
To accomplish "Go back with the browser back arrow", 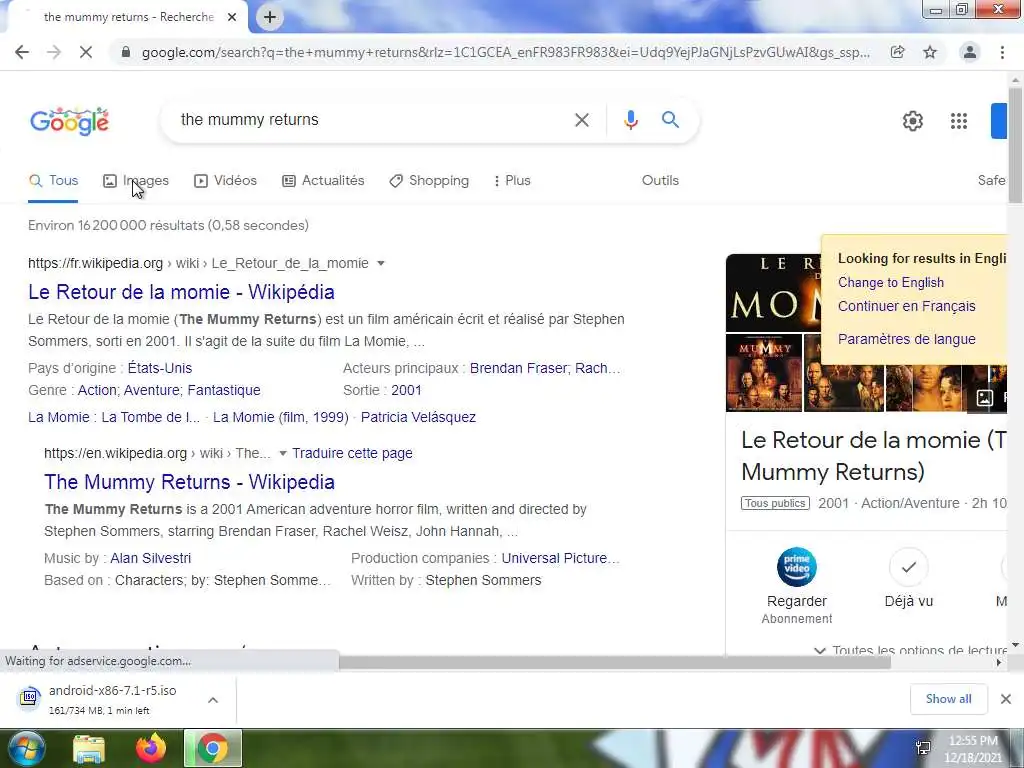I will point(22,52).
